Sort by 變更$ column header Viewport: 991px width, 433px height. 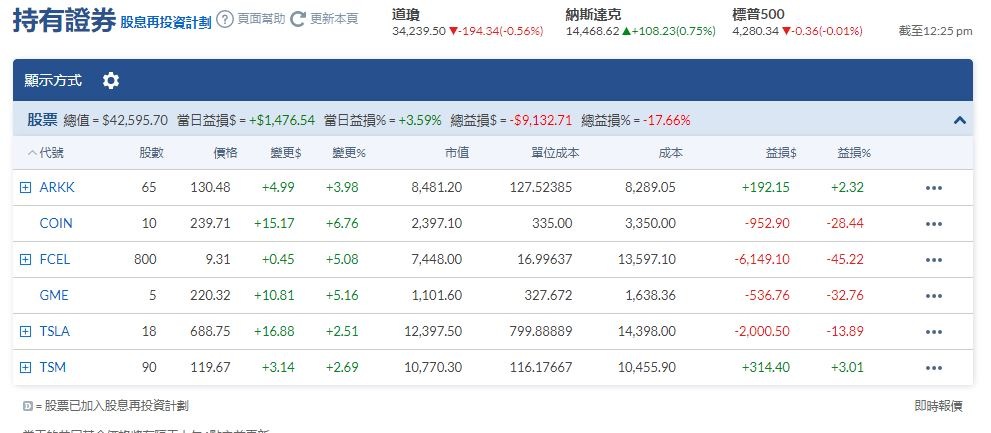click(x=286, y=152)
